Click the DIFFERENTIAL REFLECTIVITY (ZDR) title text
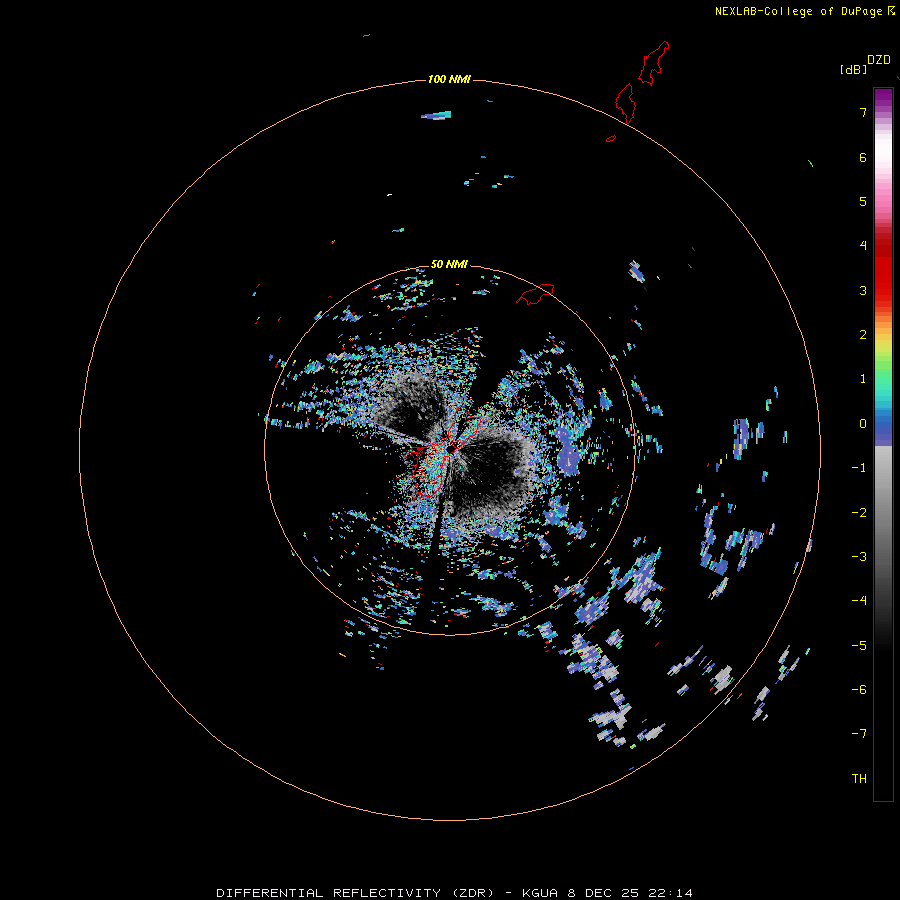This screenshot has width=900, height=900. click(x=355, y=893)
